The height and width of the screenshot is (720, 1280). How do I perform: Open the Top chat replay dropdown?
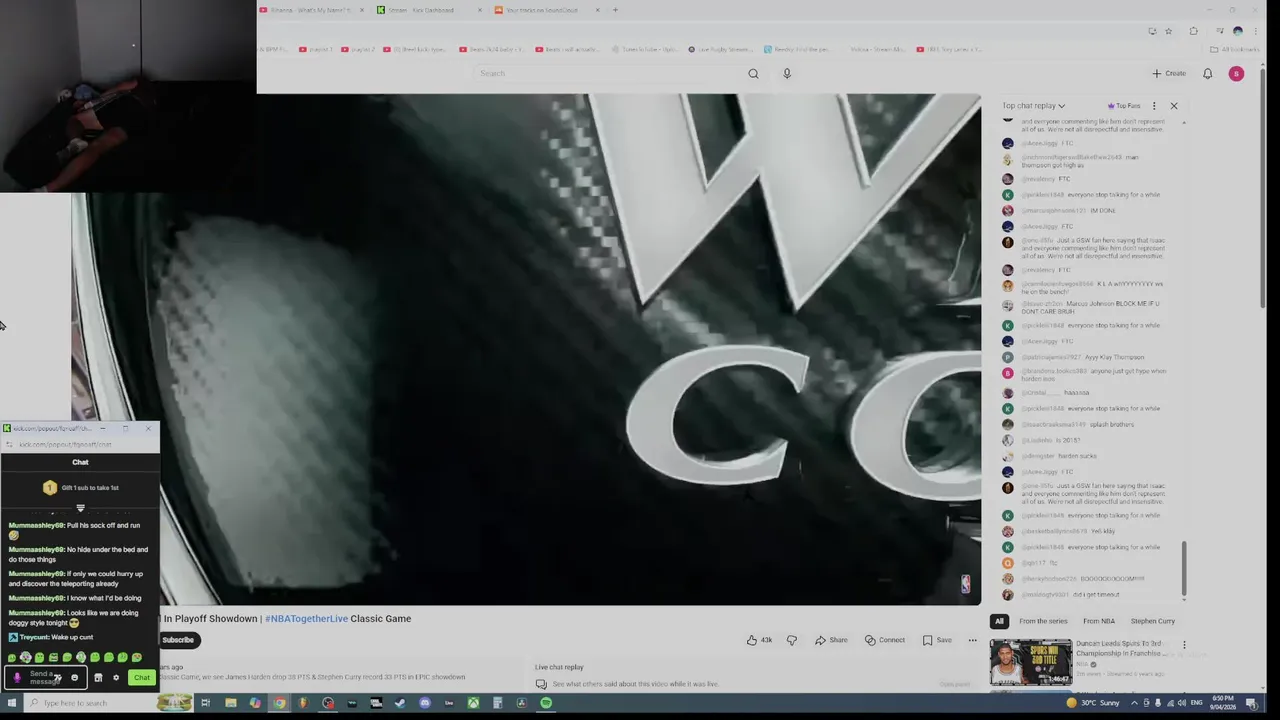point(1033,105)
